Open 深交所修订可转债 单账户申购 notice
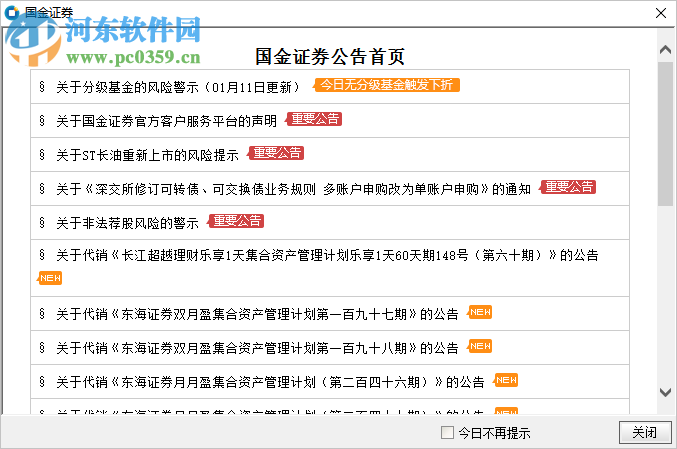The image size is (677, 449). tap(293, 189)
